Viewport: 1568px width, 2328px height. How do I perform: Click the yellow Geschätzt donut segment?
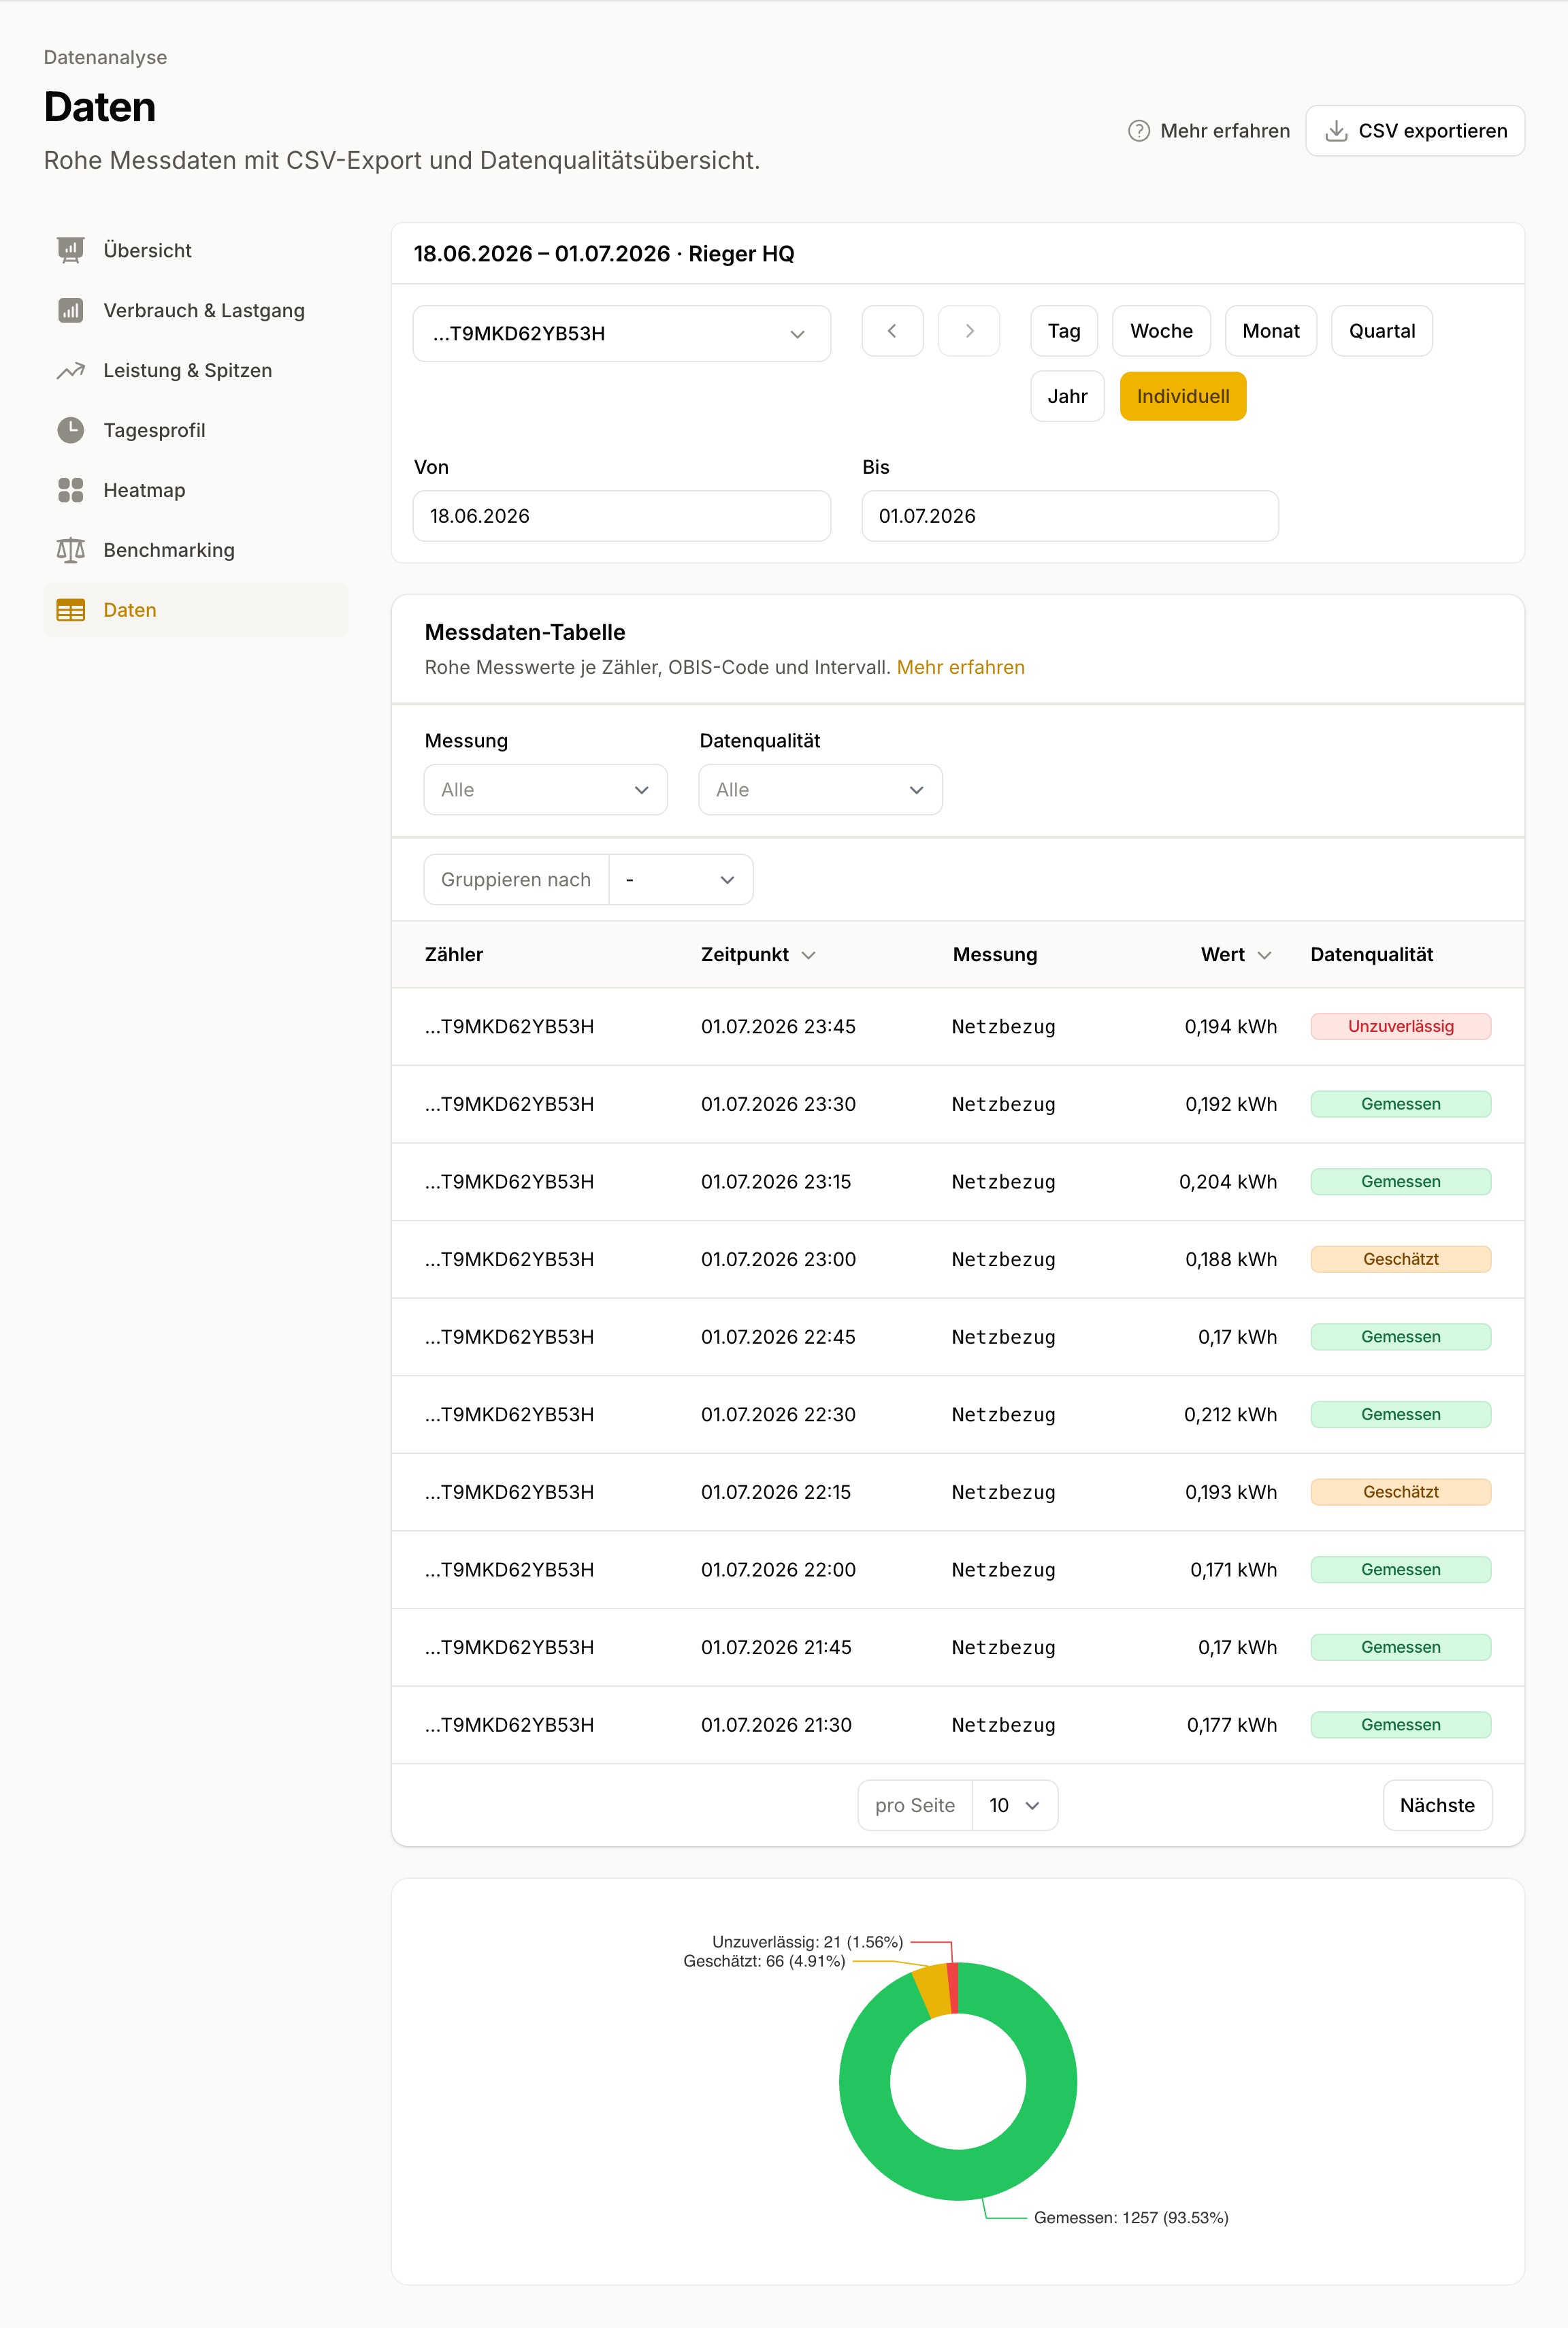click(934, 1991)
